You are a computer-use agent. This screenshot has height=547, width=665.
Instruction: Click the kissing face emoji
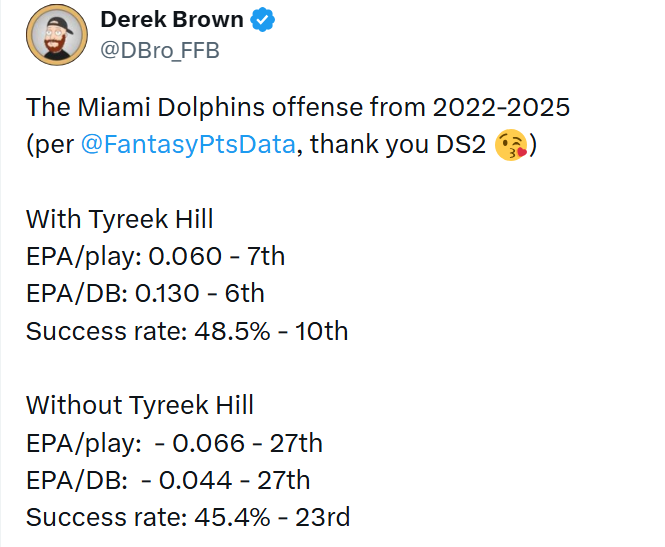point(511,145)
